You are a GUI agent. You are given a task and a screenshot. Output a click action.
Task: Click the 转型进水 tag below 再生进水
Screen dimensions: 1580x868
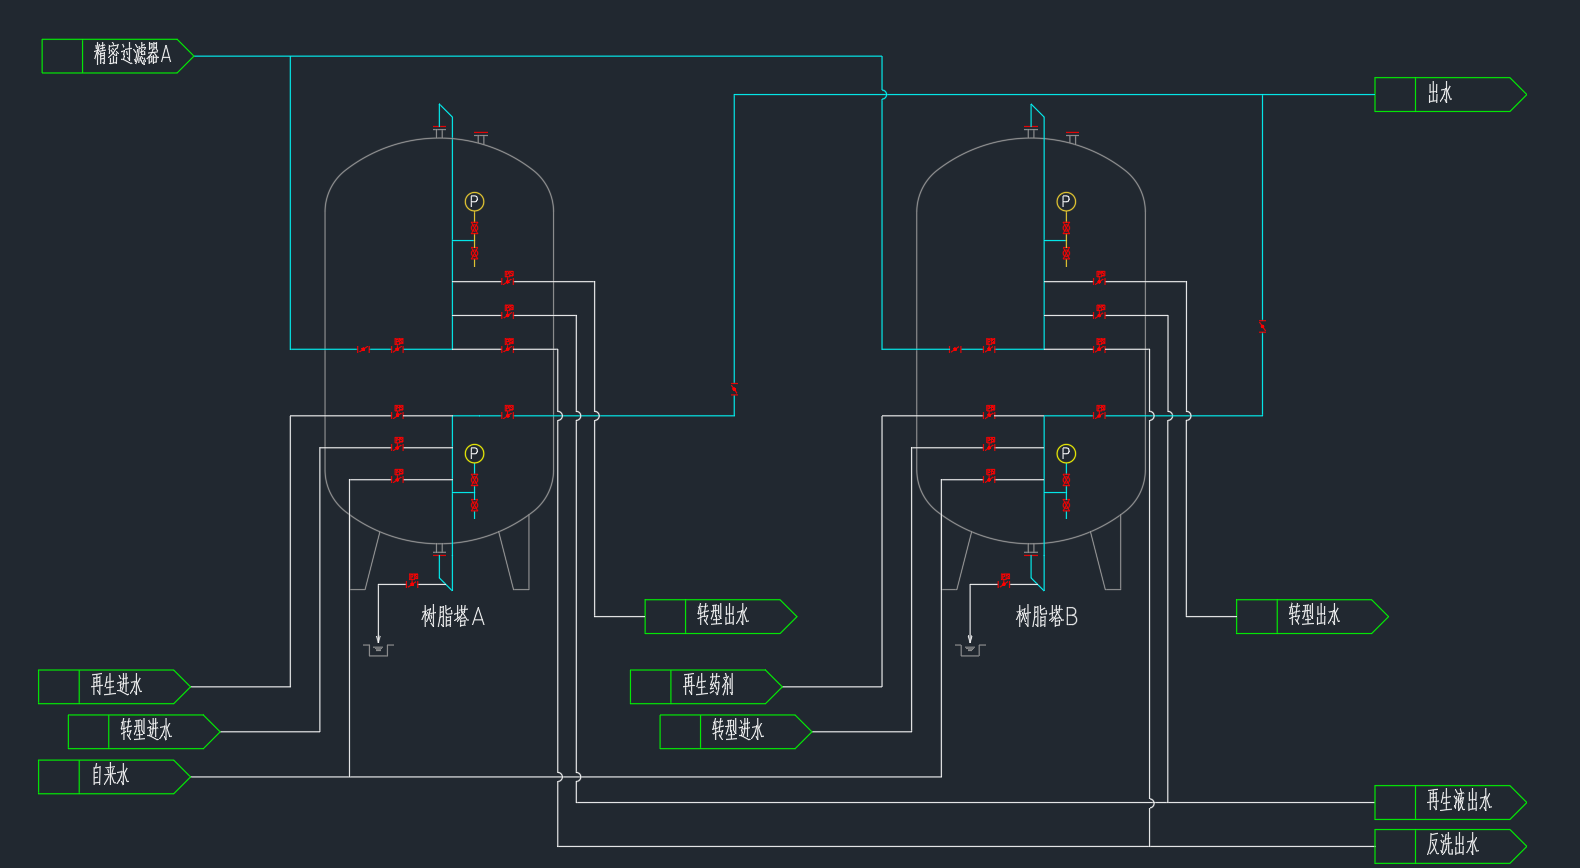(143, 732)
